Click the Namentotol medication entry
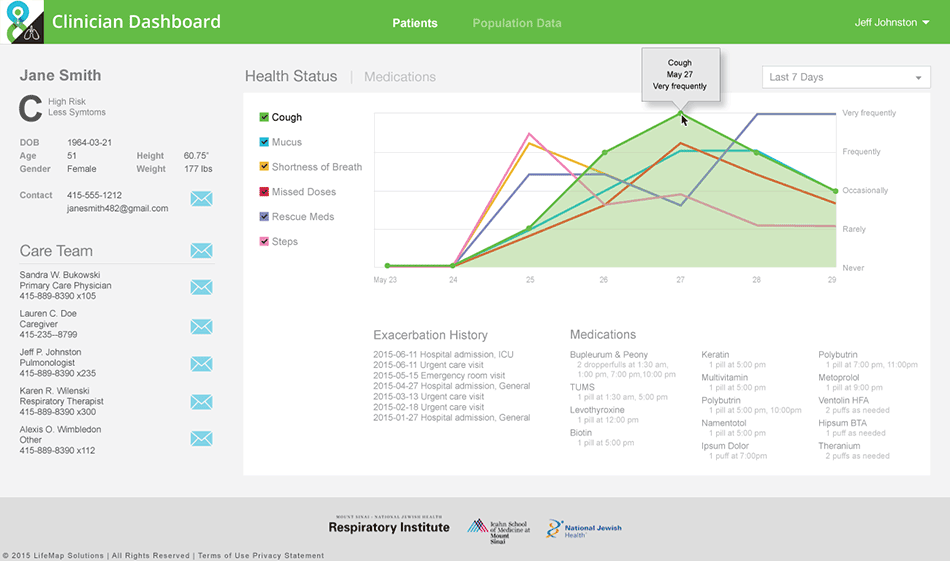The image size is (950, 561). click(724, 423)
